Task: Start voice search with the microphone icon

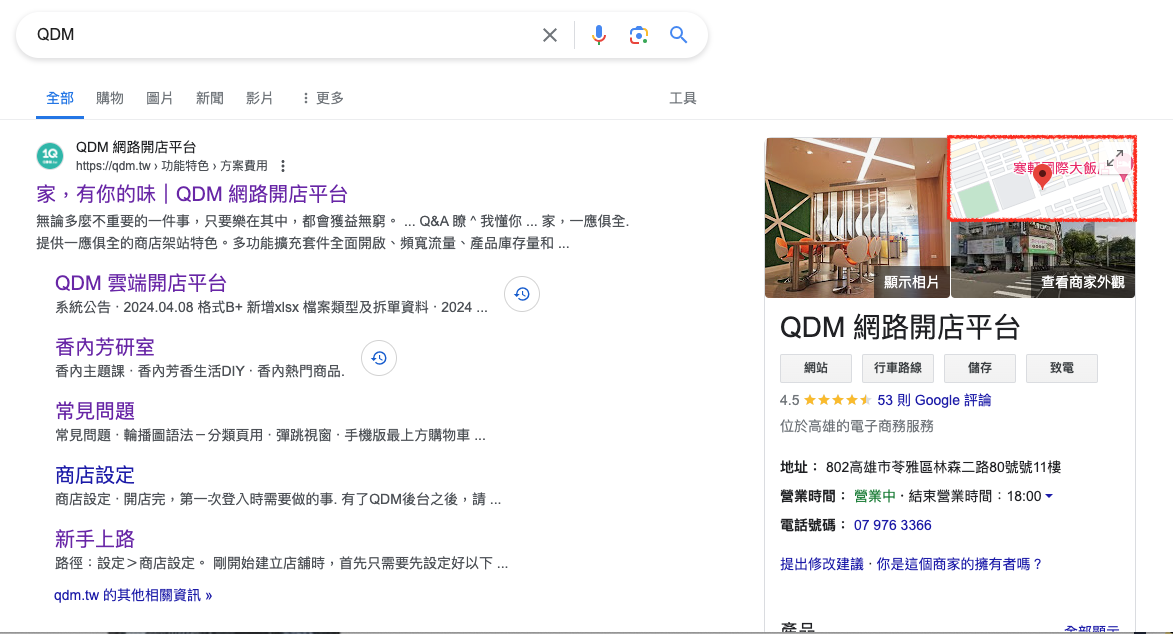Action: (x=598, y=35)
